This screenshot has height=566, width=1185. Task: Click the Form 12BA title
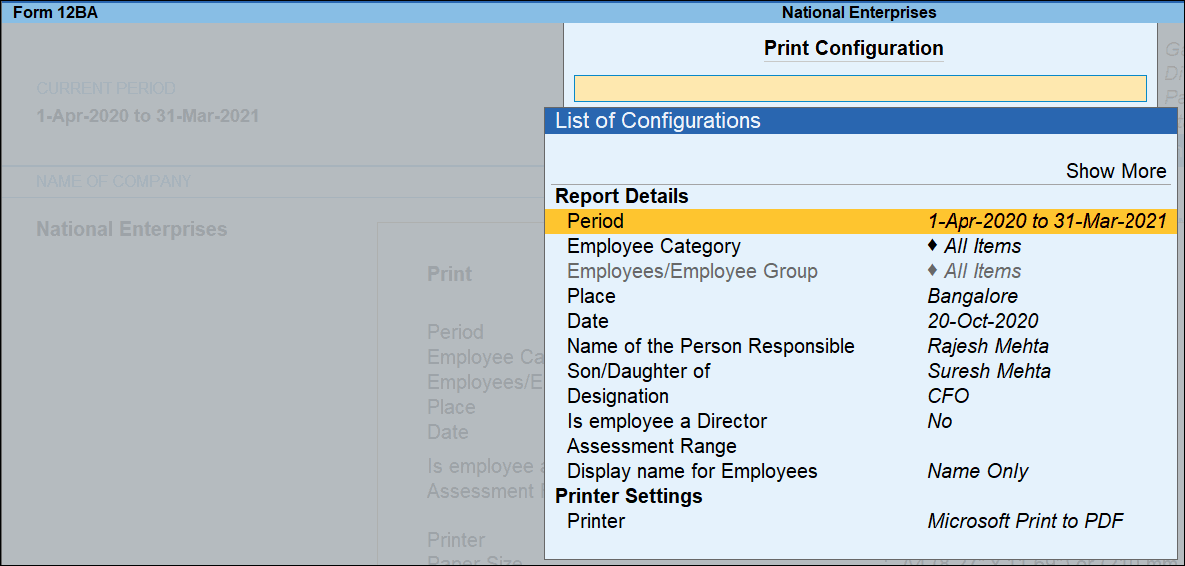point(55,13)
